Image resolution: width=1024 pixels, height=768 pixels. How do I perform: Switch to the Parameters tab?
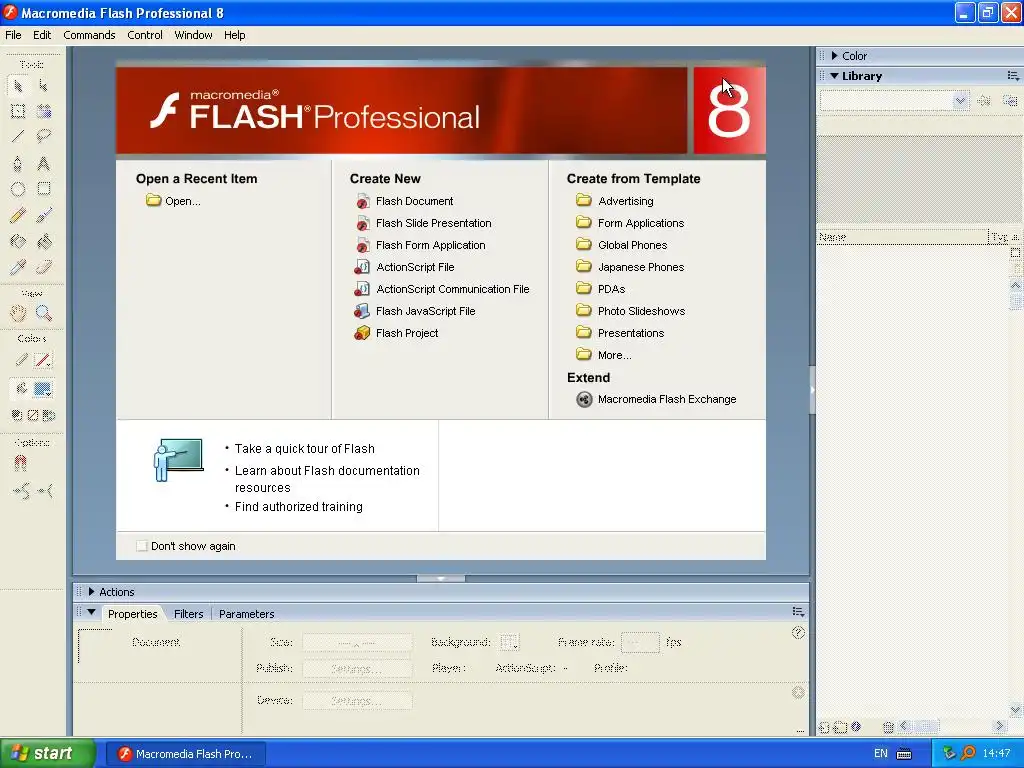246,614
